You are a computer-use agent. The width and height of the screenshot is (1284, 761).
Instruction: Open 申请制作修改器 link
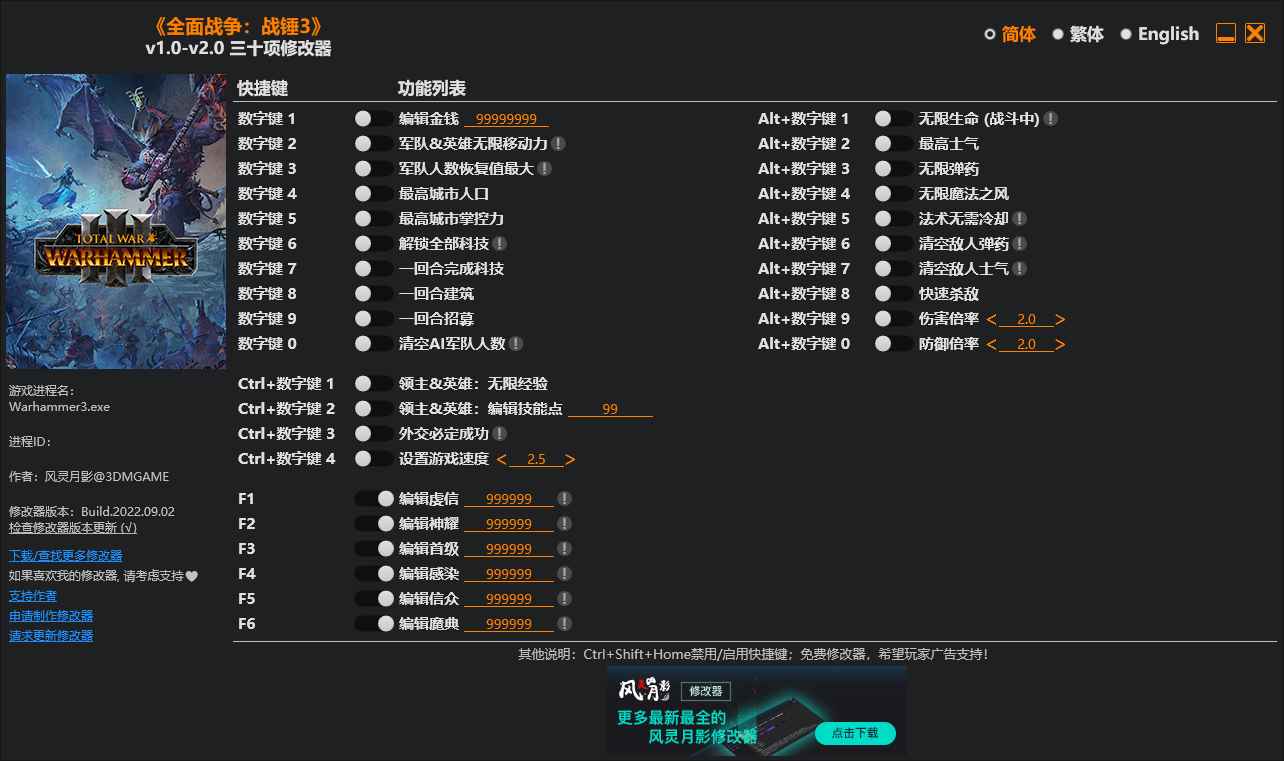pos(51,616)
